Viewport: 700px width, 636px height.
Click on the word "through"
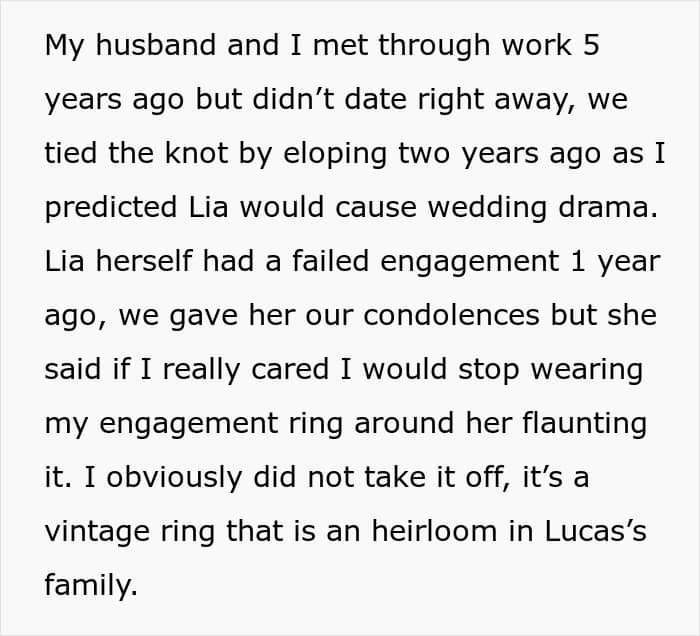pyautogui.click(x=434, y=46)
